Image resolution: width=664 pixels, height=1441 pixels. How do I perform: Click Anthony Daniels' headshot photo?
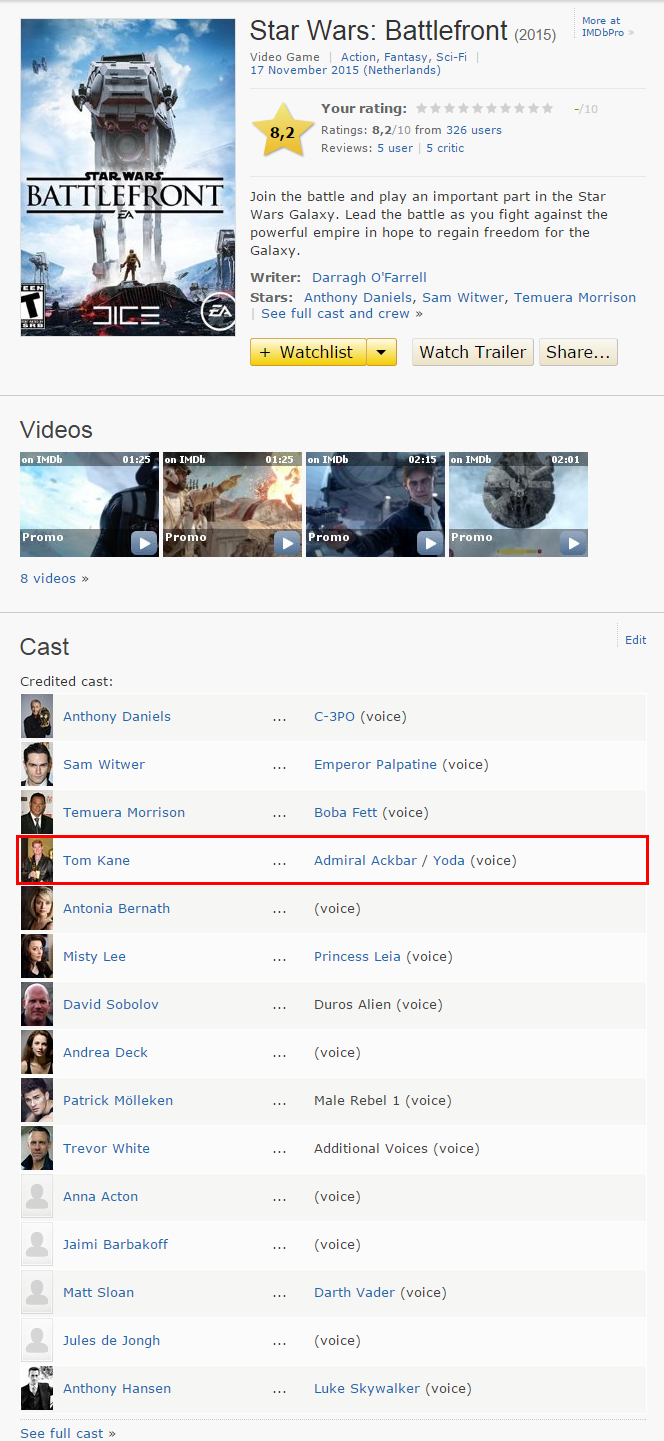click(x=37, y=716)
